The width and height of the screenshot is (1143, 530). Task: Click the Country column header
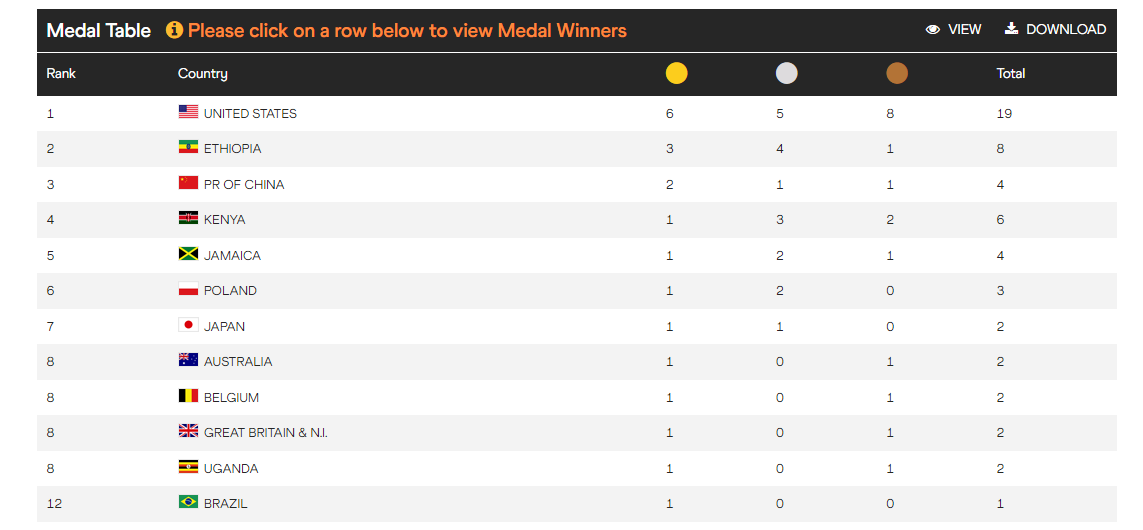tap(202, 73)
